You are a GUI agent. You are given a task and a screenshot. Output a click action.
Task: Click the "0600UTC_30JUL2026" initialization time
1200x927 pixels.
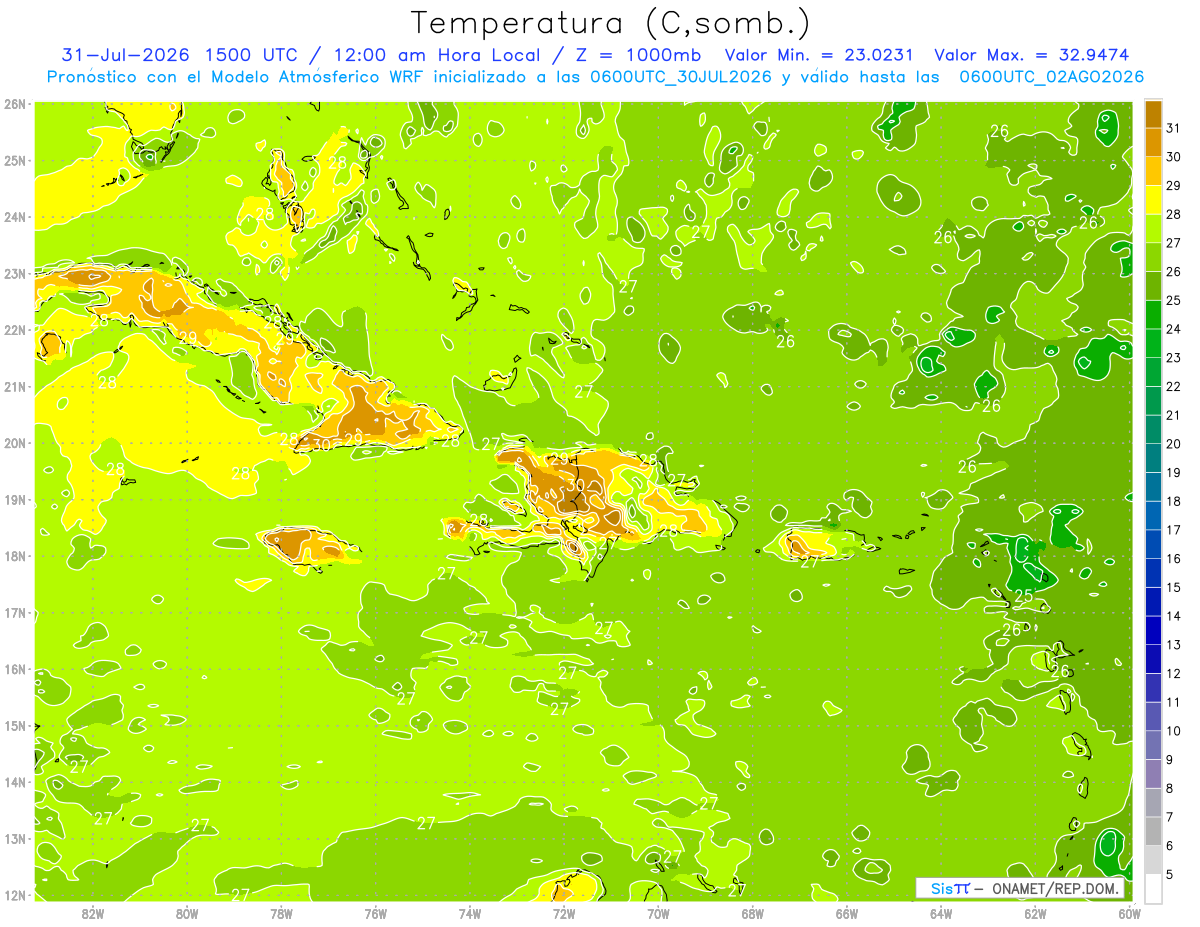click(x=681, y=77)
